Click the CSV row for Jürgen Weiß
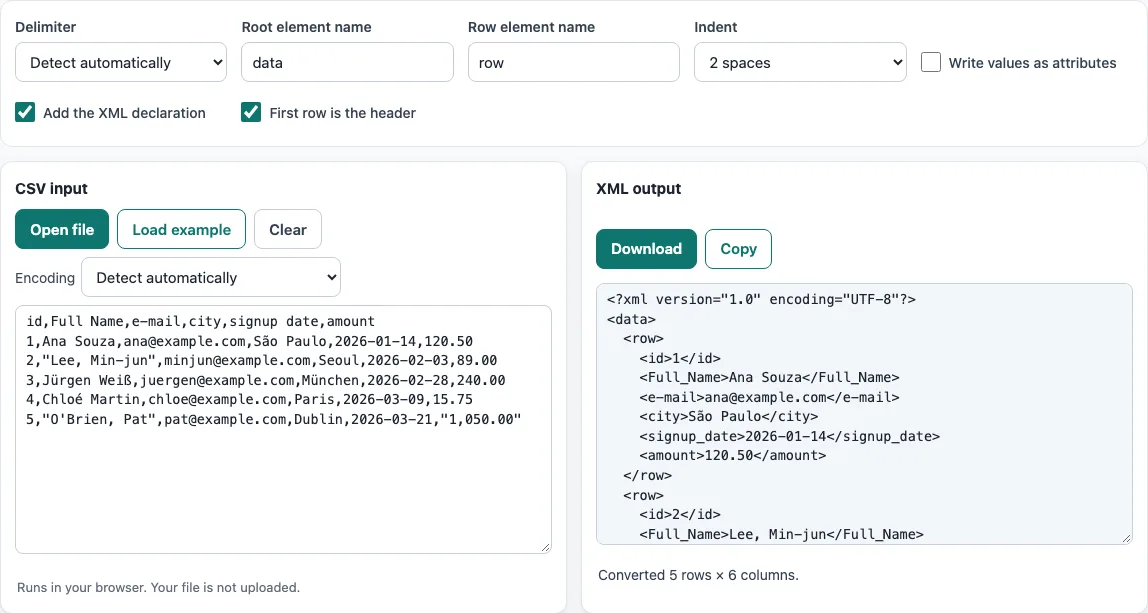This screenshot has height=613, width=1148. (x=266, y=380)
